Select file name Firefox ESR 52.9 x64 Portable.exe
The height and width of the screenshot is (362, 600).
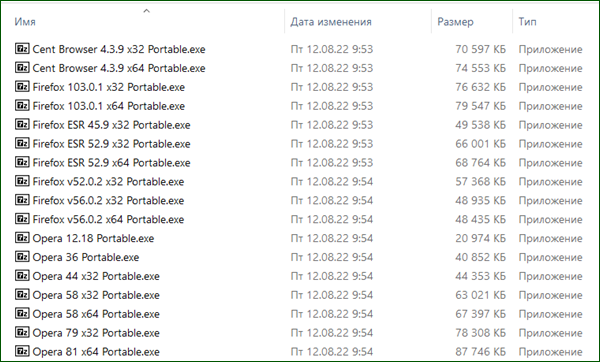pos(111,163)
